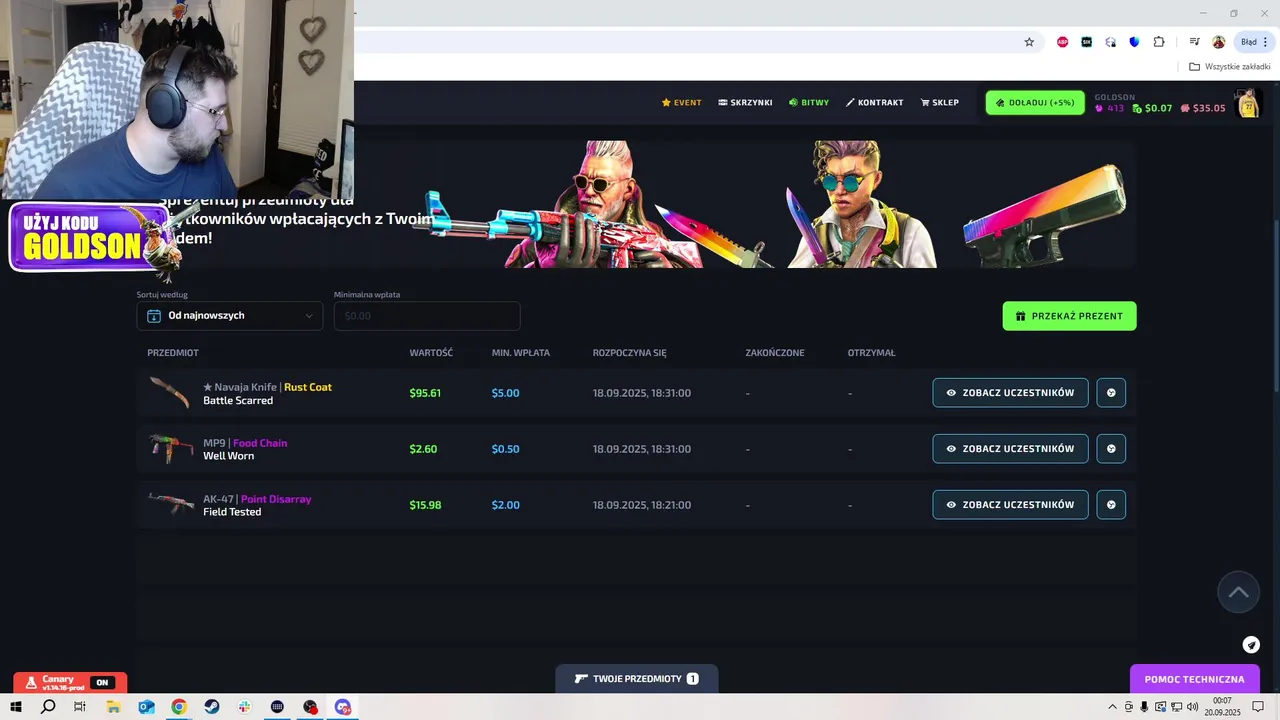The image size is (1280, 720).
Task: View participants for Navaja Knife Rust Coat
Action: coord(1010,393)
